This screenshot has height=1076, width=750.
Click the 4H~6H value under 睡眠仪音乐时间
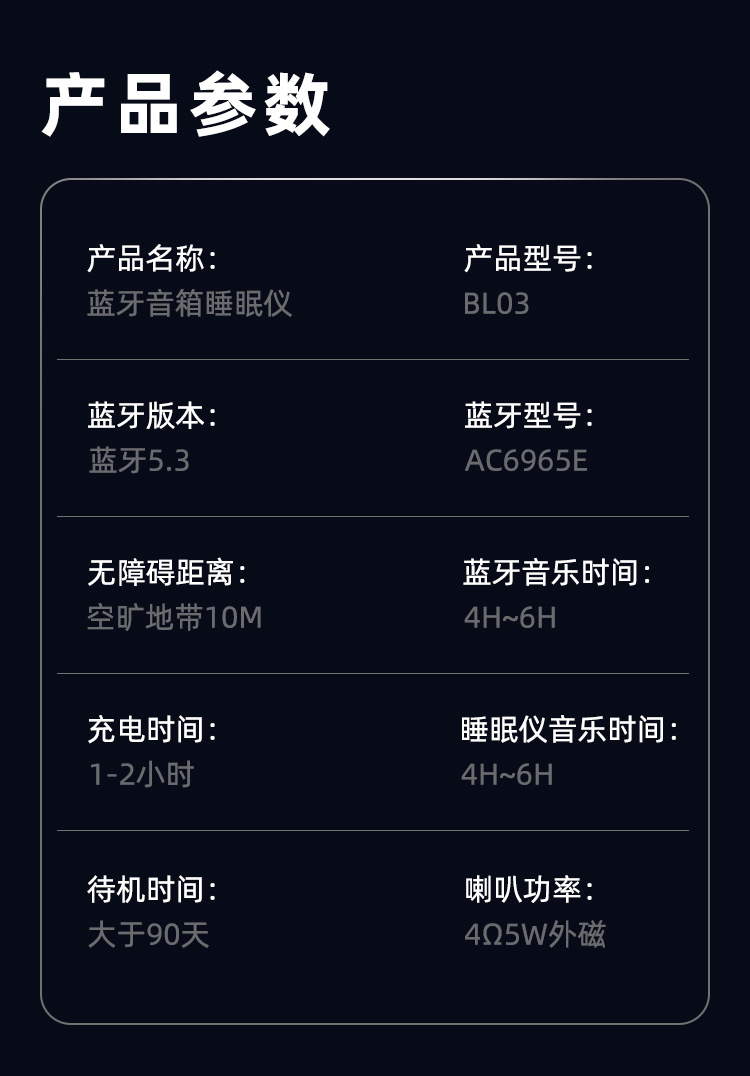(507, 774)
